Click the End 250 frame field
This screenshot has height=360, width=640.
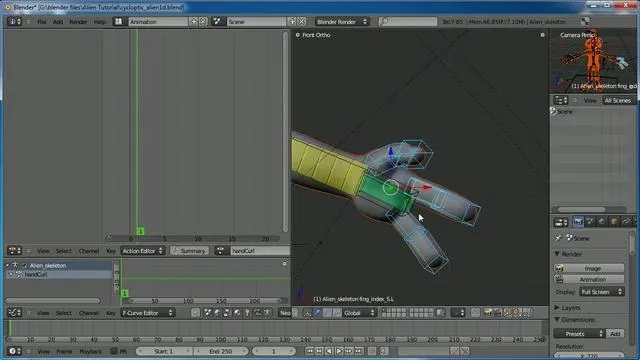[220, 351]
